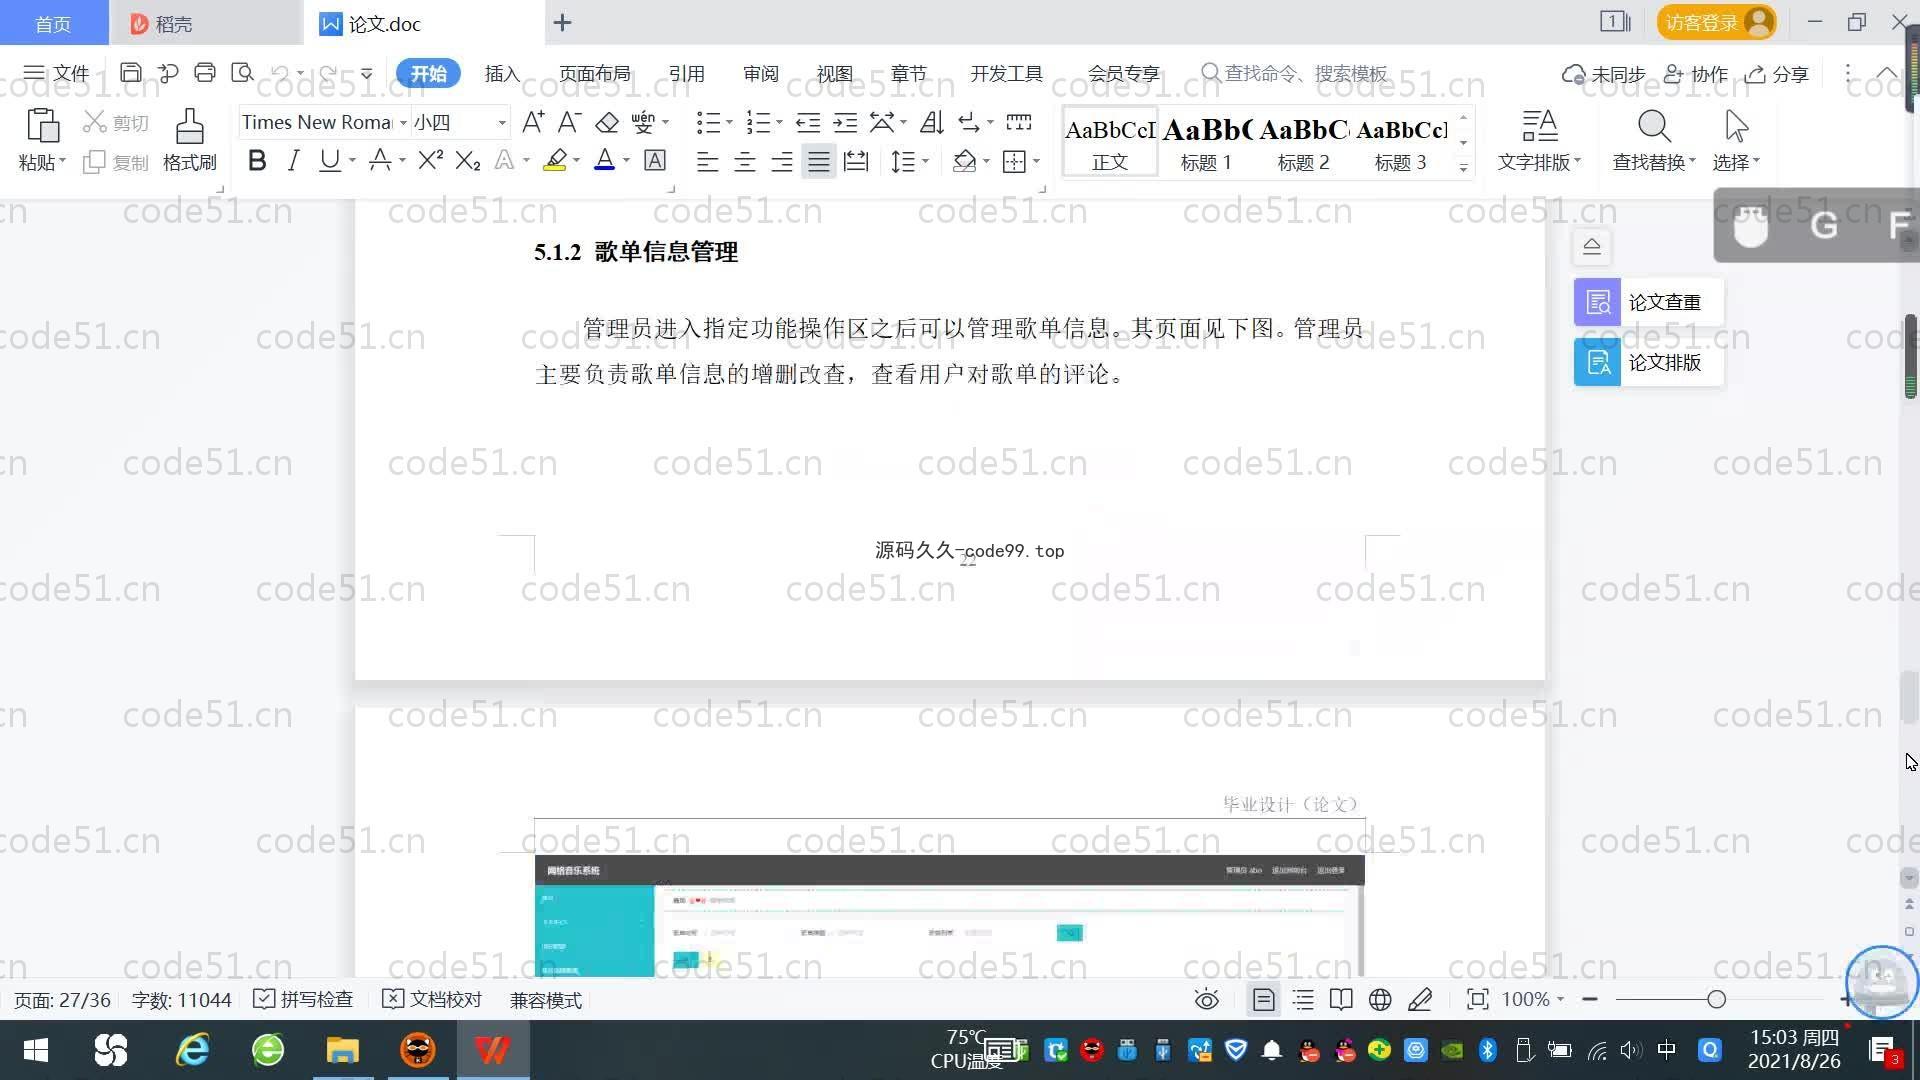Click the character border icon

[655, 161]
